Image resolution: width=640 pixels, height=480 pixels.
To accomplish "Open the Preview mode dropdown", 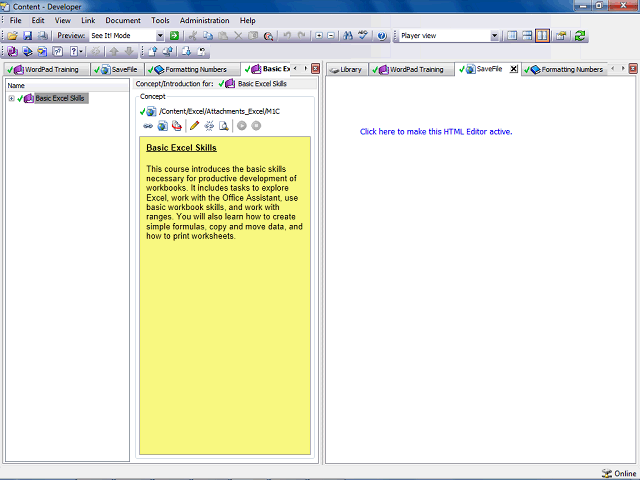I will (x=160, y=36).
